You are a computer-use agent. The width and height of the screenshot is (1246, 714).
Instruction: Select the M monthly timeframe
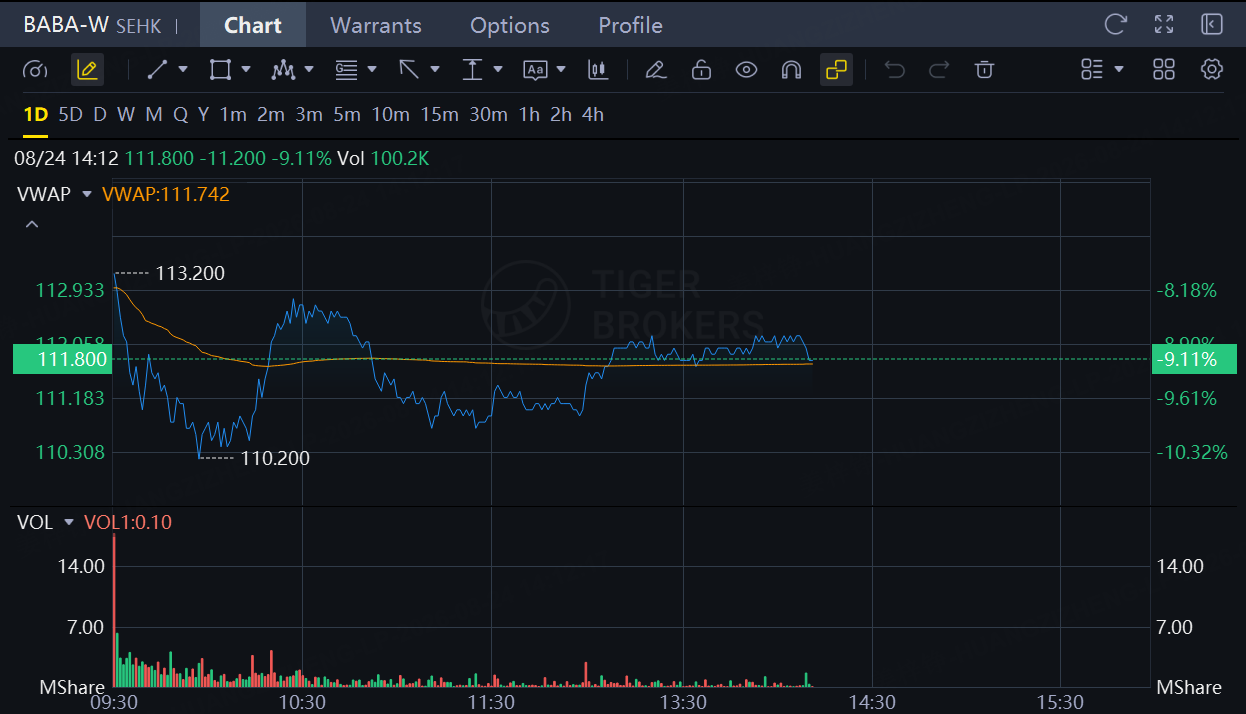(153, 115)
